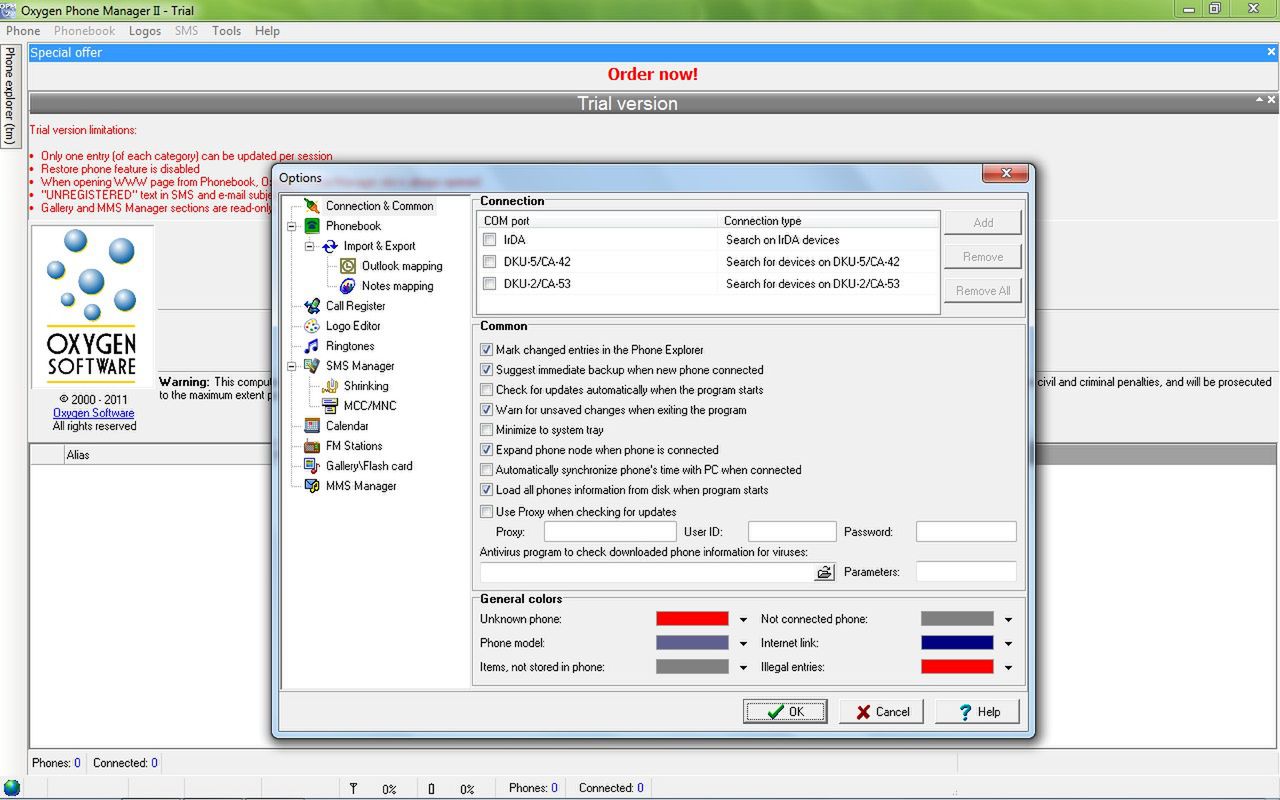Click the Phone menu

[22, 31]
